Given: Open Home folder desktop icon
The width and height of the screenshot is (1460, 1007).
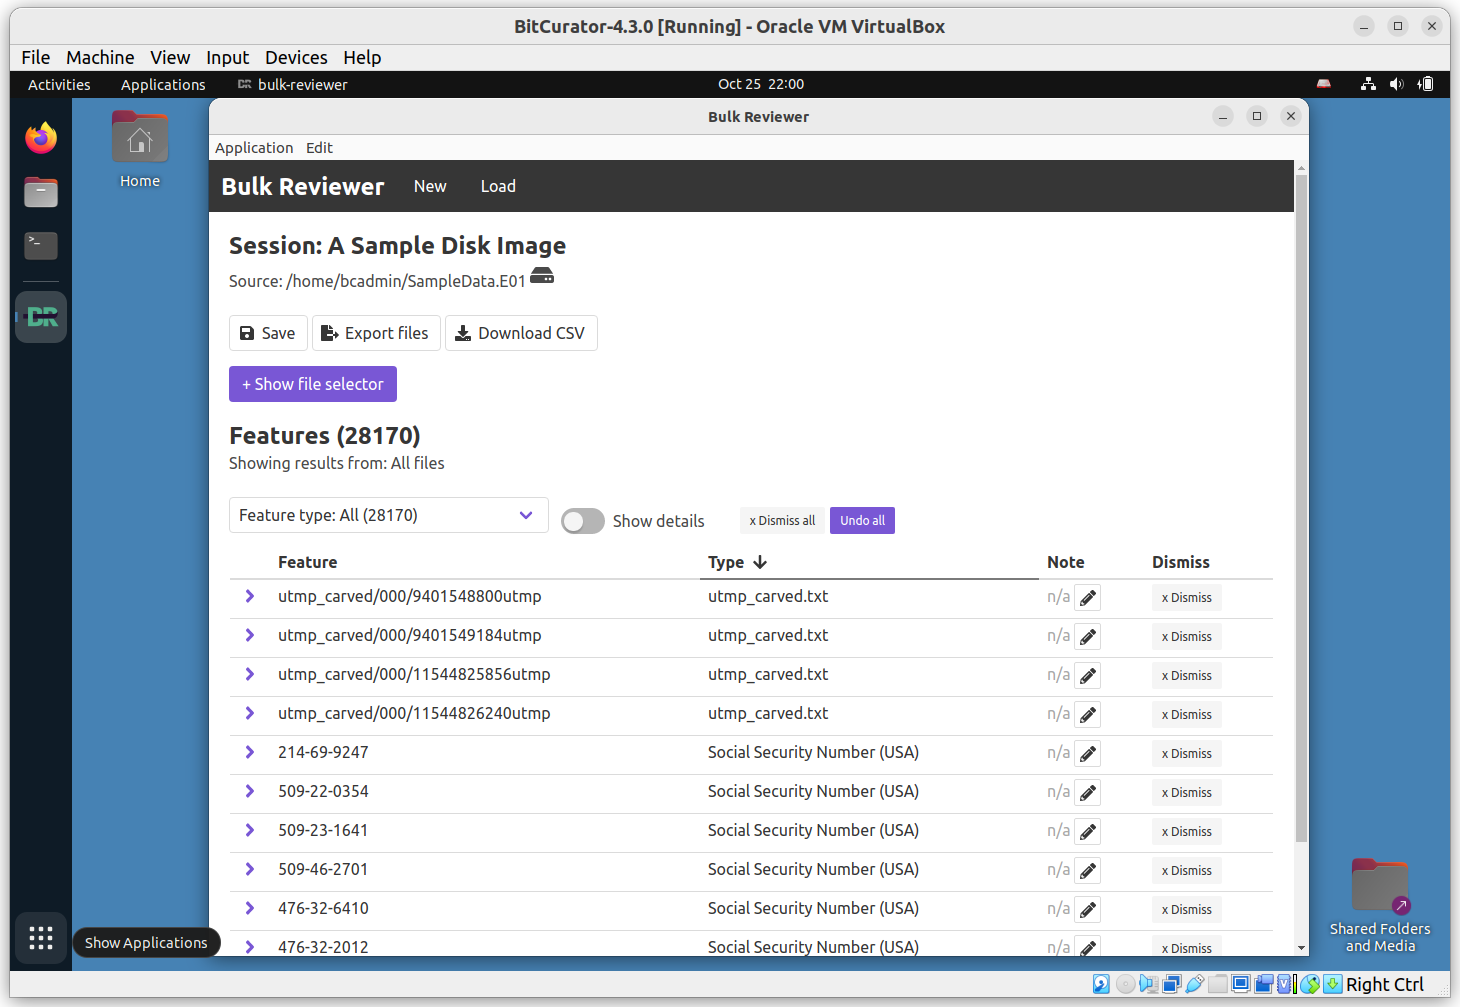Looking at the screenshot, I should pyautogui.click(x=140, y=150).
